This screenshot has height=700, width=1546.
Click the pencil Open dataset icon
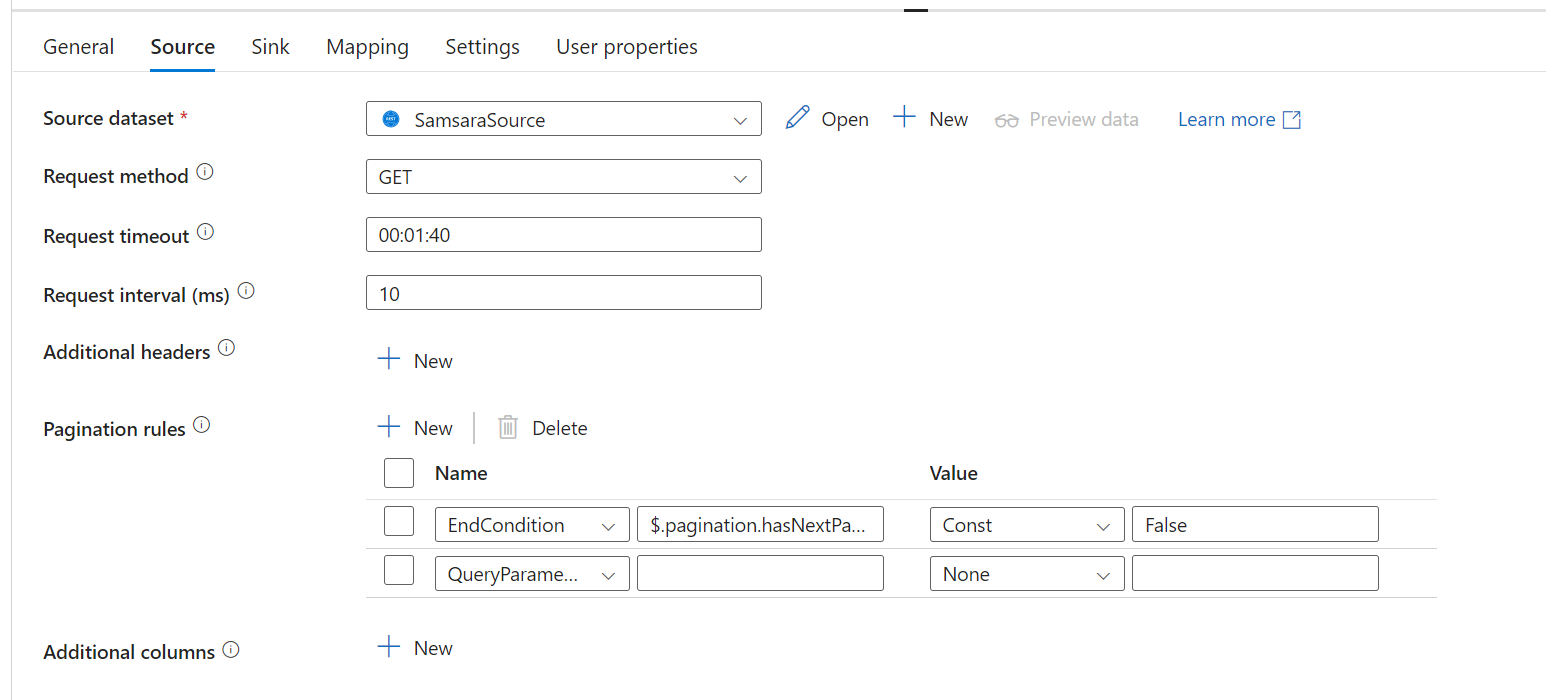(797, 118)
